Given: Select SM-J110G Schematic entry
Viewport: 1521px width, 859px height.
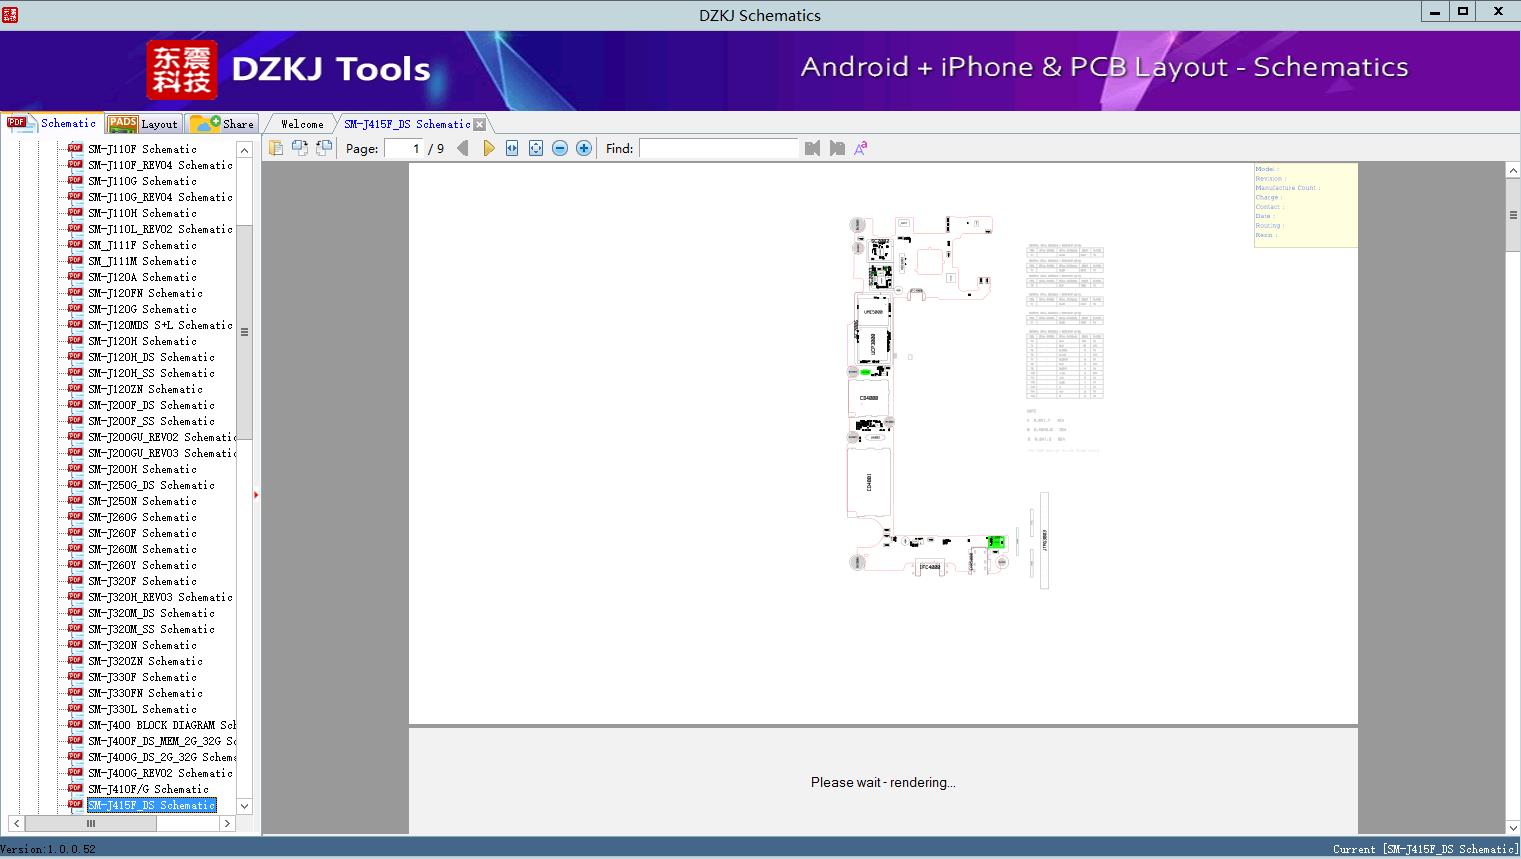Looking at the screenshot, I should 142,181.
